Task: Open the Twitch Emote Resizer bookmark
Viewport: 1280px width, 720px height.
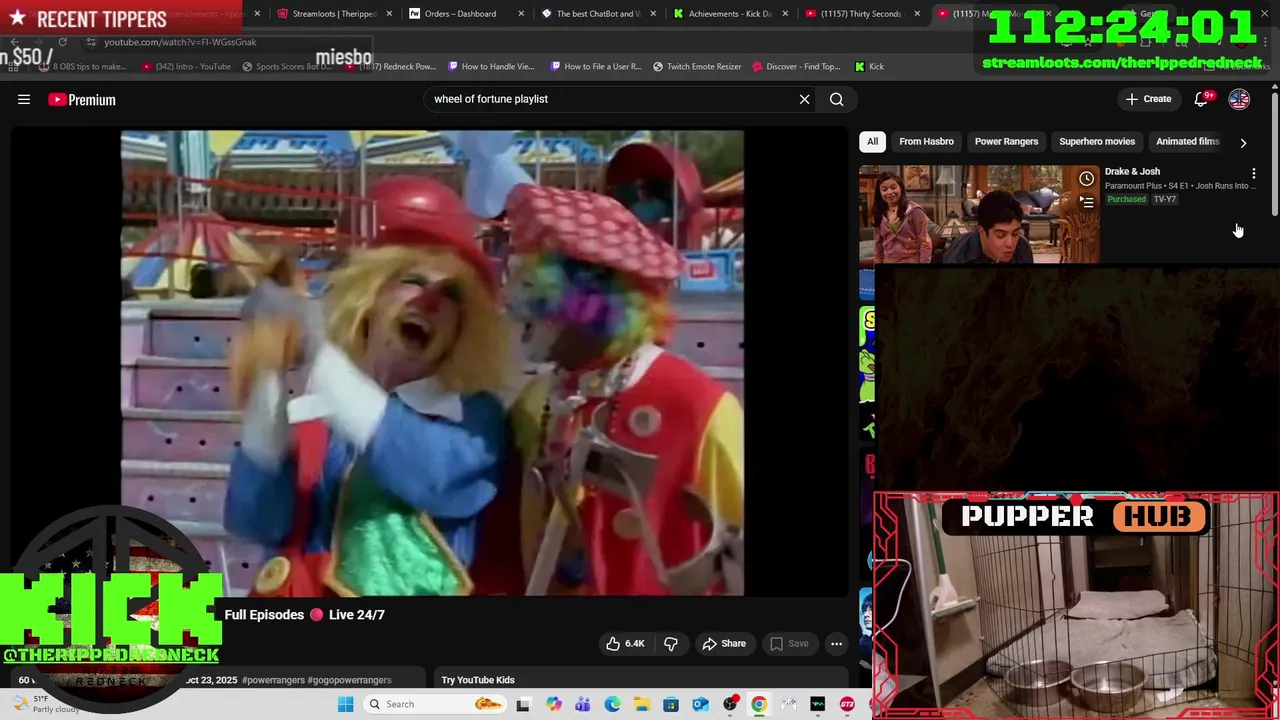Action: tap(697, 66)
